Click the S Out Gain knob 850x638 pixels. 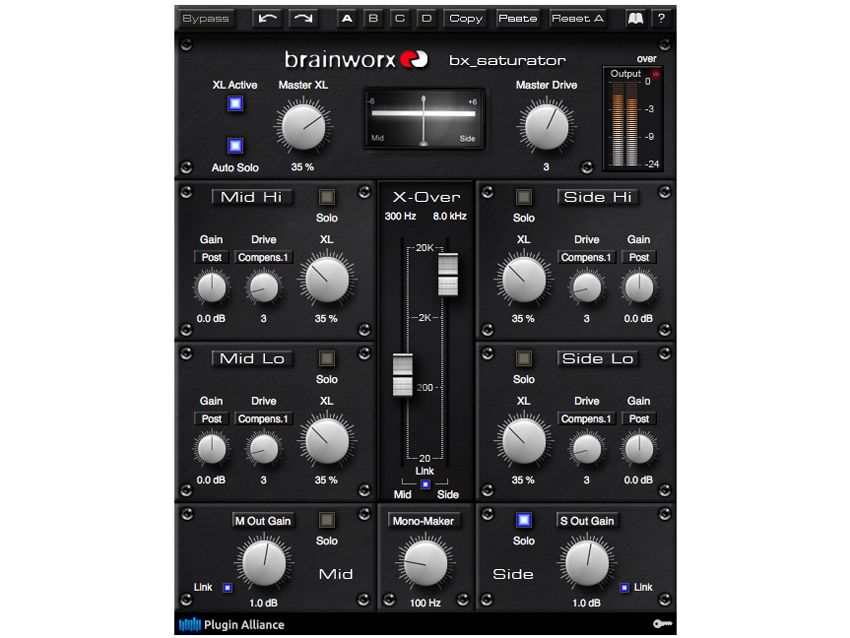(587, 563)
